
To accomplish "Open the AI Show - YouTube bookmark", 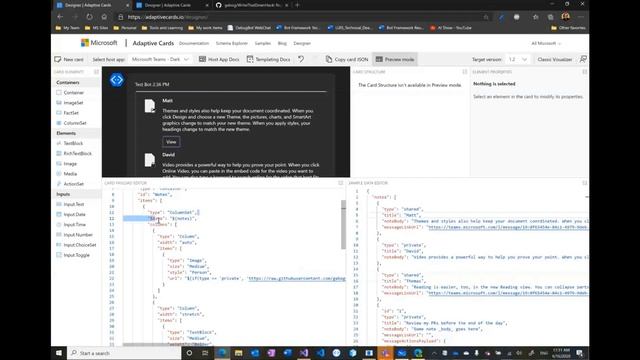I will 451,28.
